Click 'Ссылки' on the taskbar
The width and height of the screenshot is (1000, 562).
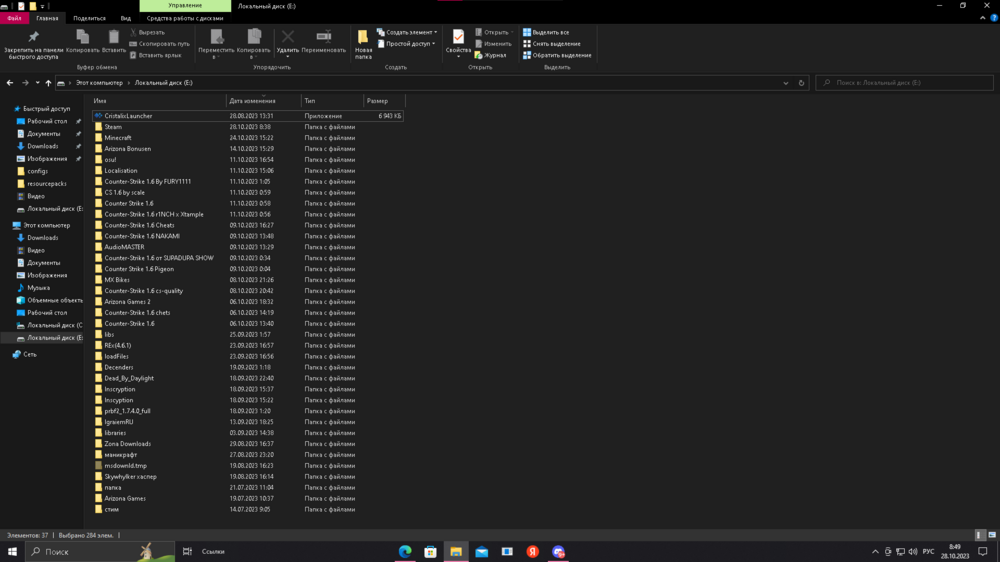(x=213, y=551)
